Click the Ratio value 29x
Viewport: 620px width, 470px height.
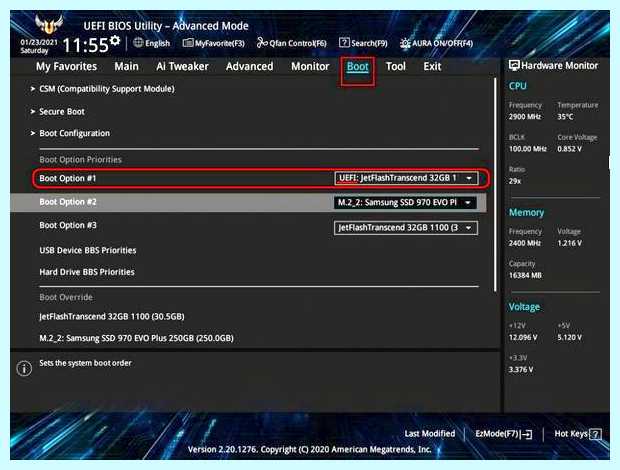pos(515,181)
